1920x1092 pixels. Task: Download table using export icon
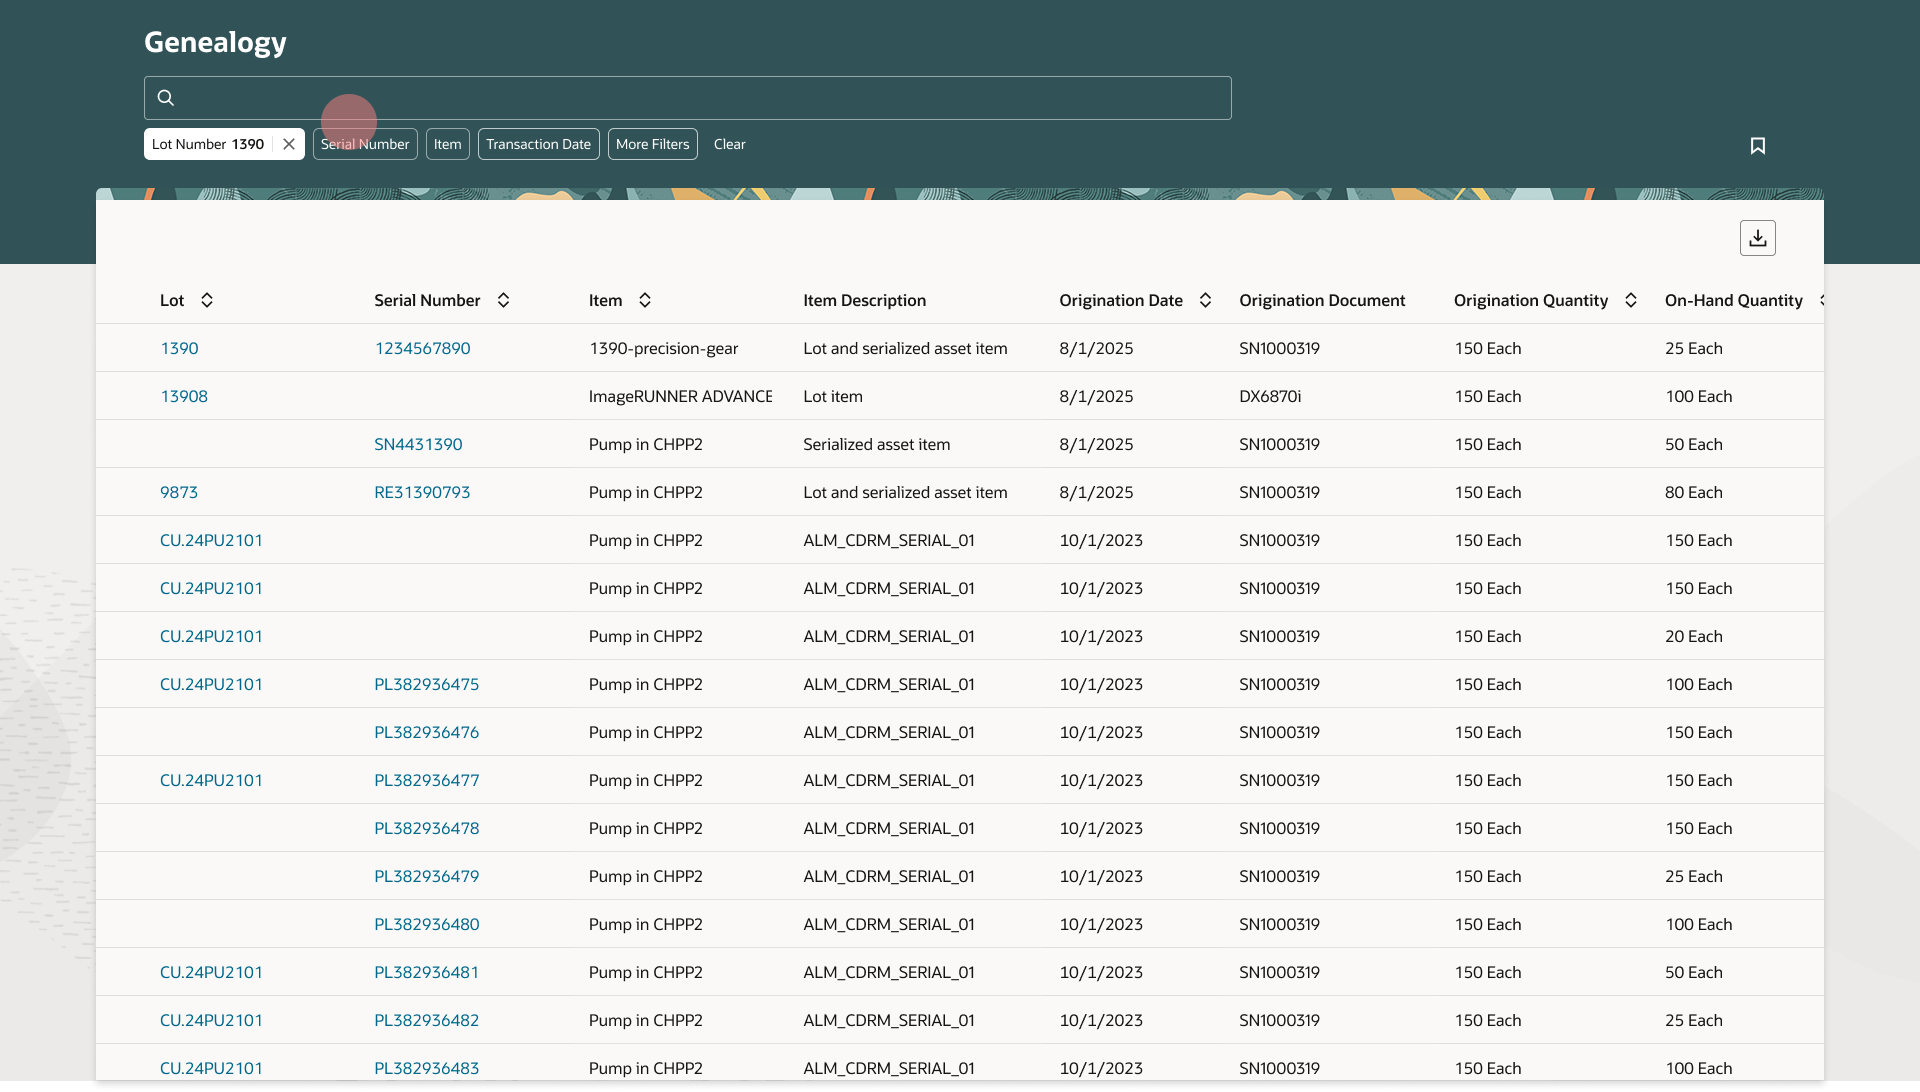1757,238
